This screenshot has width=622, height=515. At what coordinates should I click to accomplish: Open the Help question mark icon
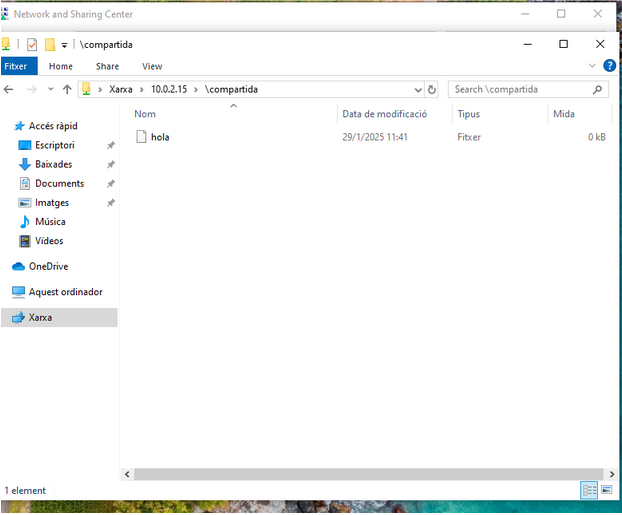click(609, 66)
